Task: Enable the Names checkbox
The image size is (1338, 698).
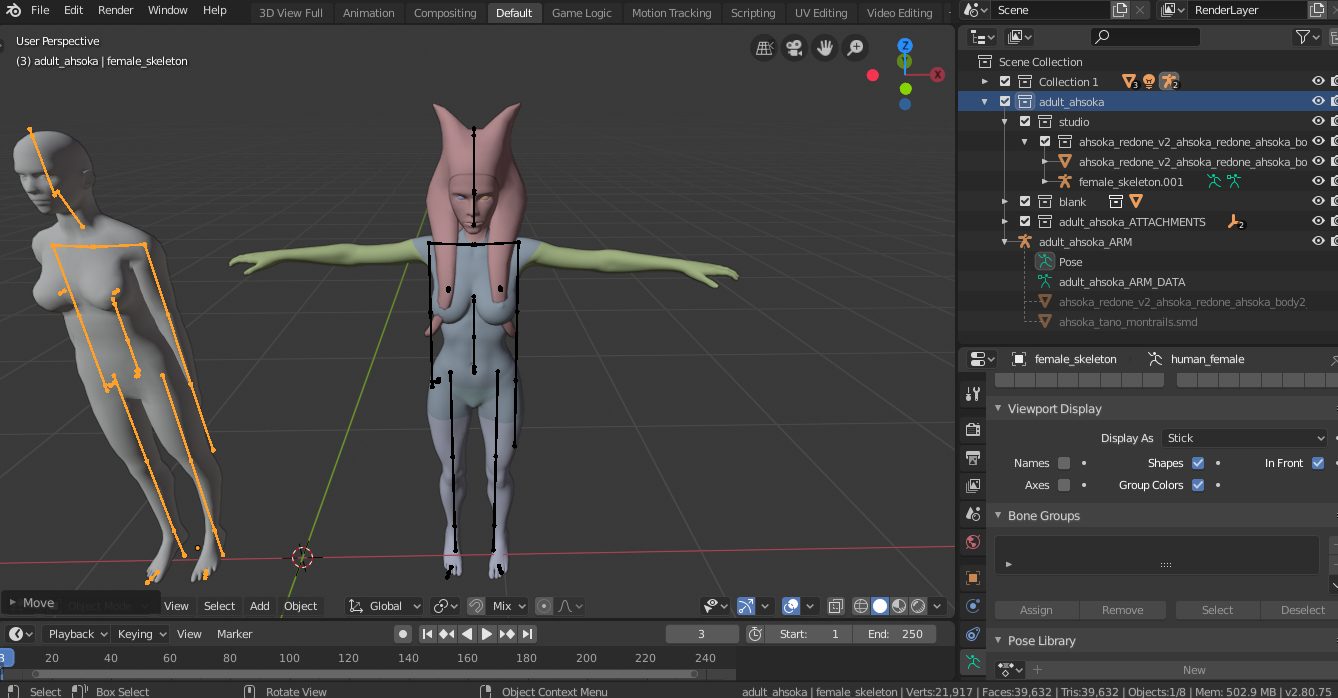Action: point(1064,463)
